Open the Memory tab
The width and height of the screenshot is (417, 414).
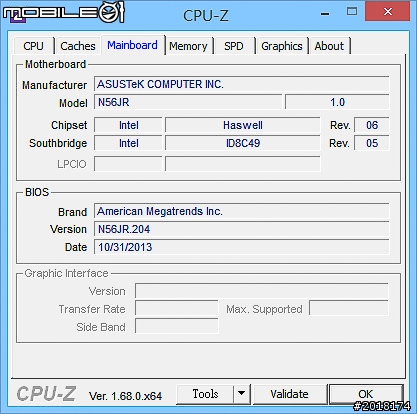[x=188, y=46]
